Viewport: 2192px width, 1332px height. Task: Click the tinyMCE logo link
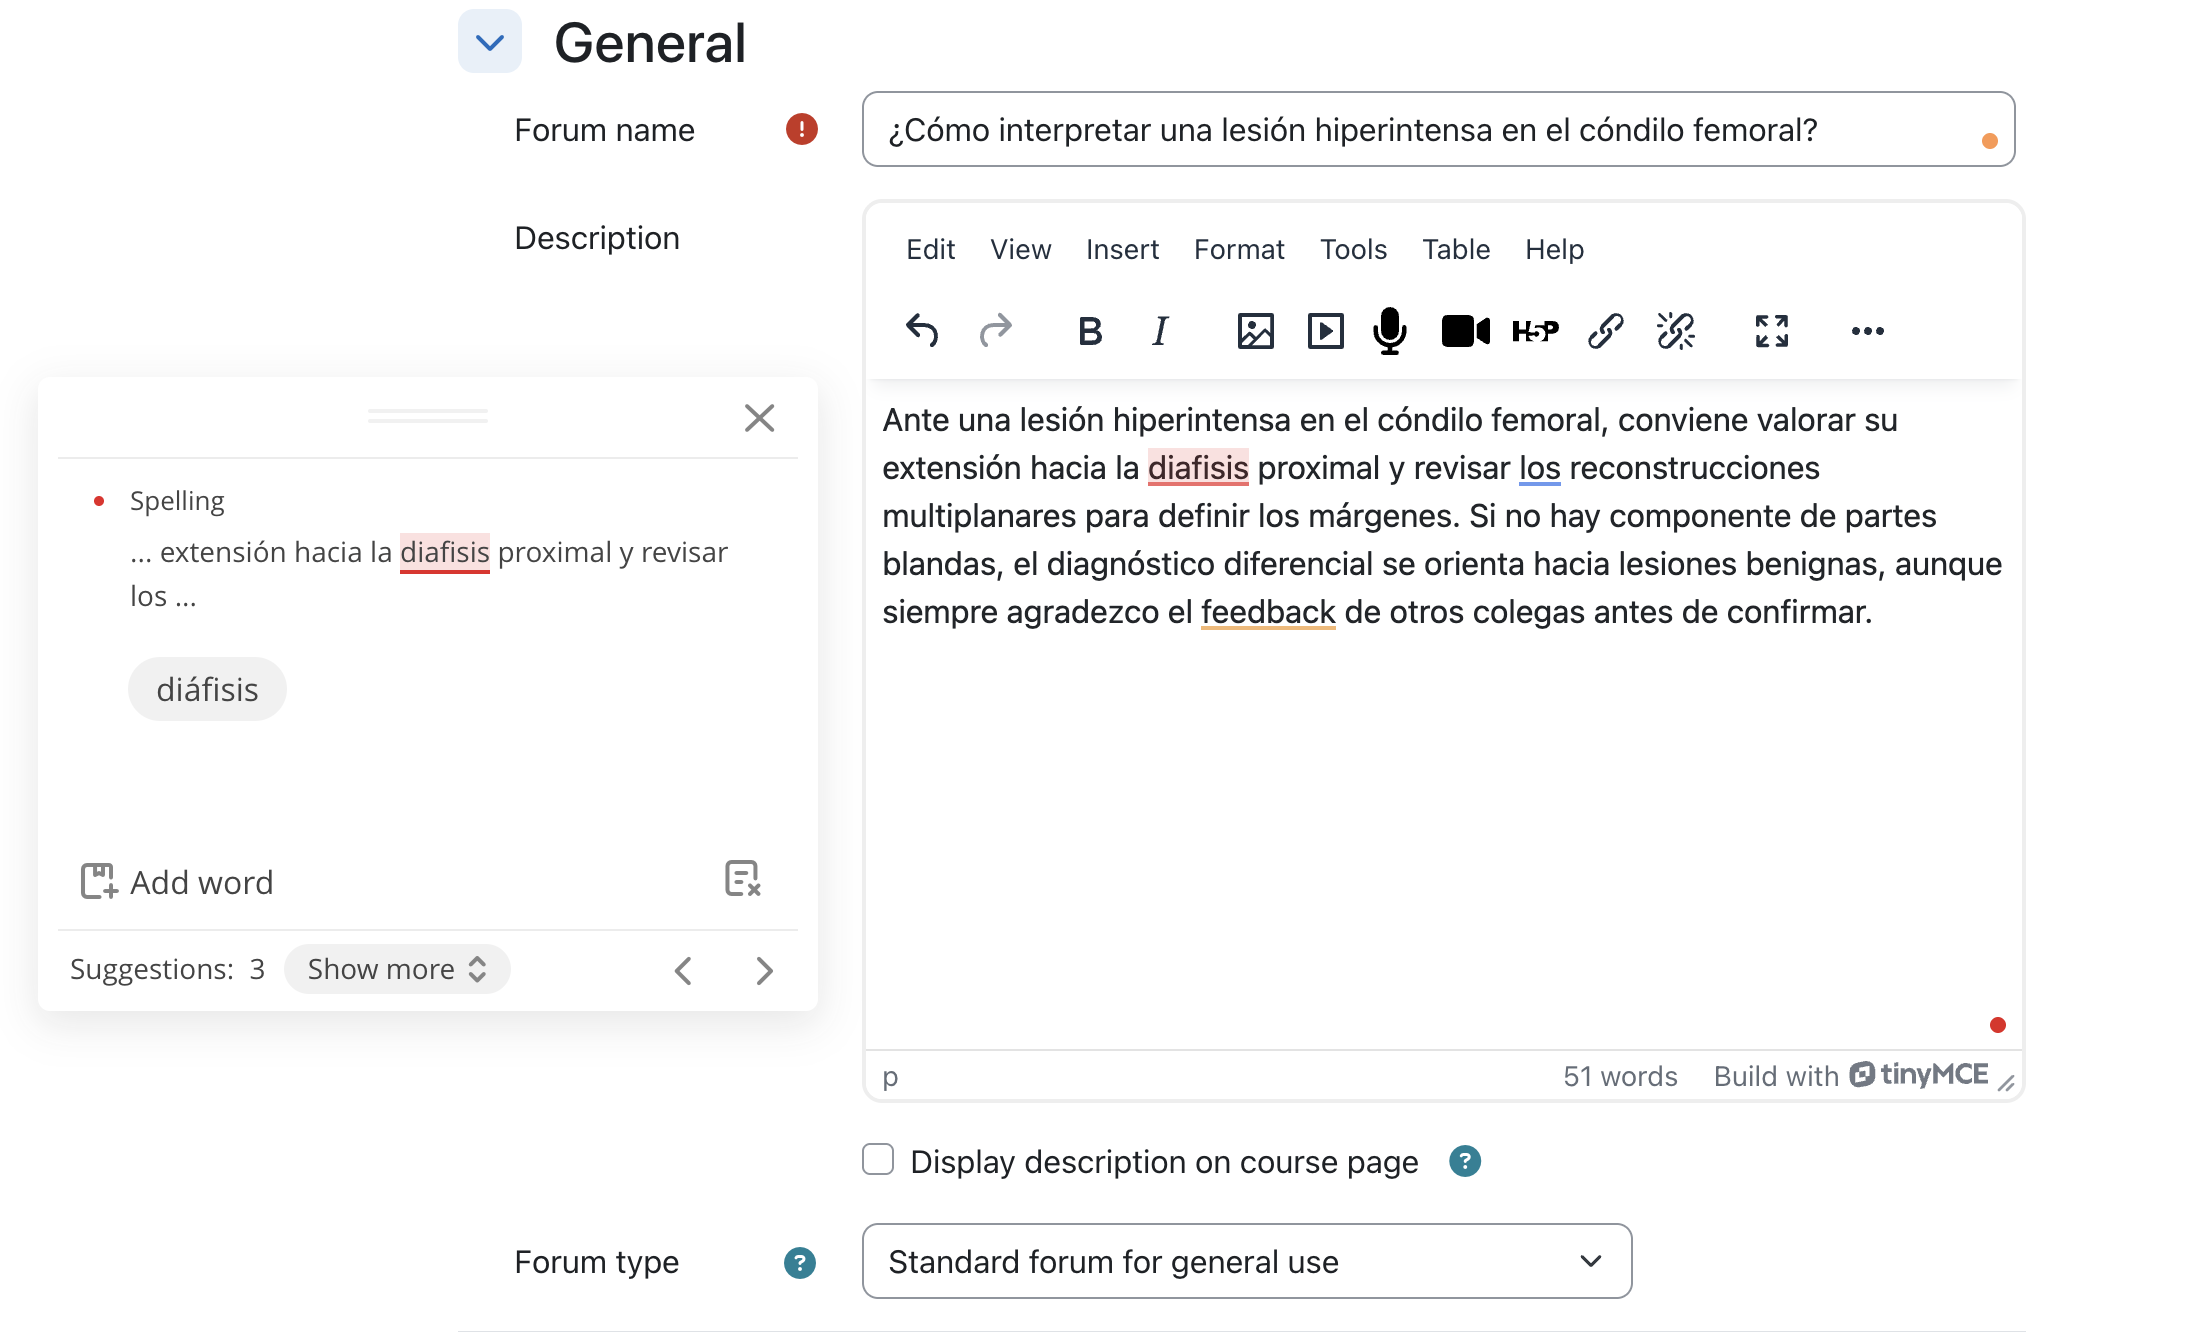pyautogui.click(x=1919, y=1075)
